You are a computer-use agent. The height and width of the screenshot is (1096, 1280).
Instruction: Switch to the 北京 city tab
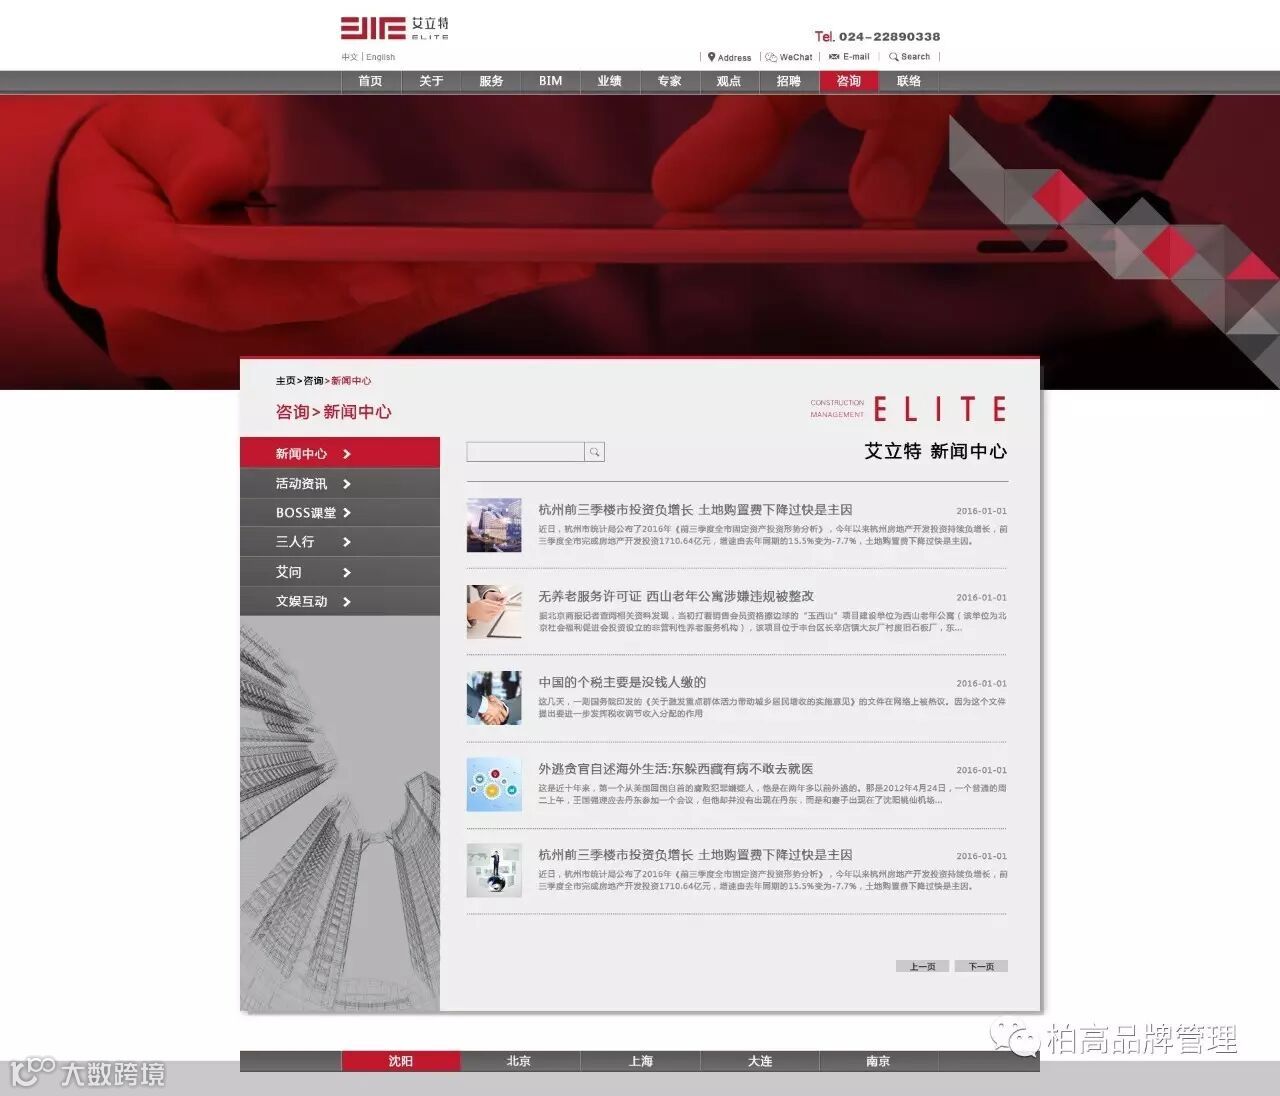pos(519,1061)
